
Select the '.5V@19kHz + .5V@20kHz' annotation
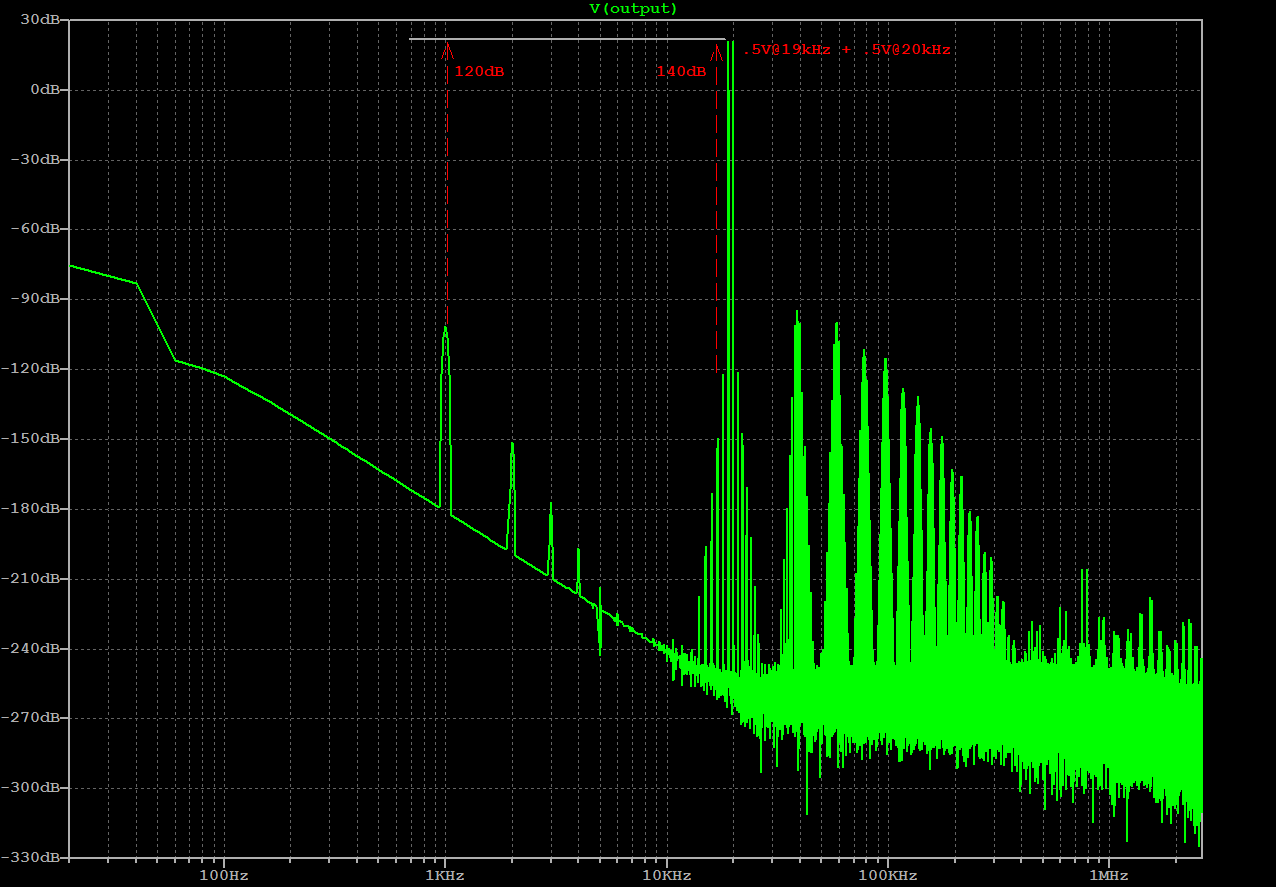coord(846,49)
